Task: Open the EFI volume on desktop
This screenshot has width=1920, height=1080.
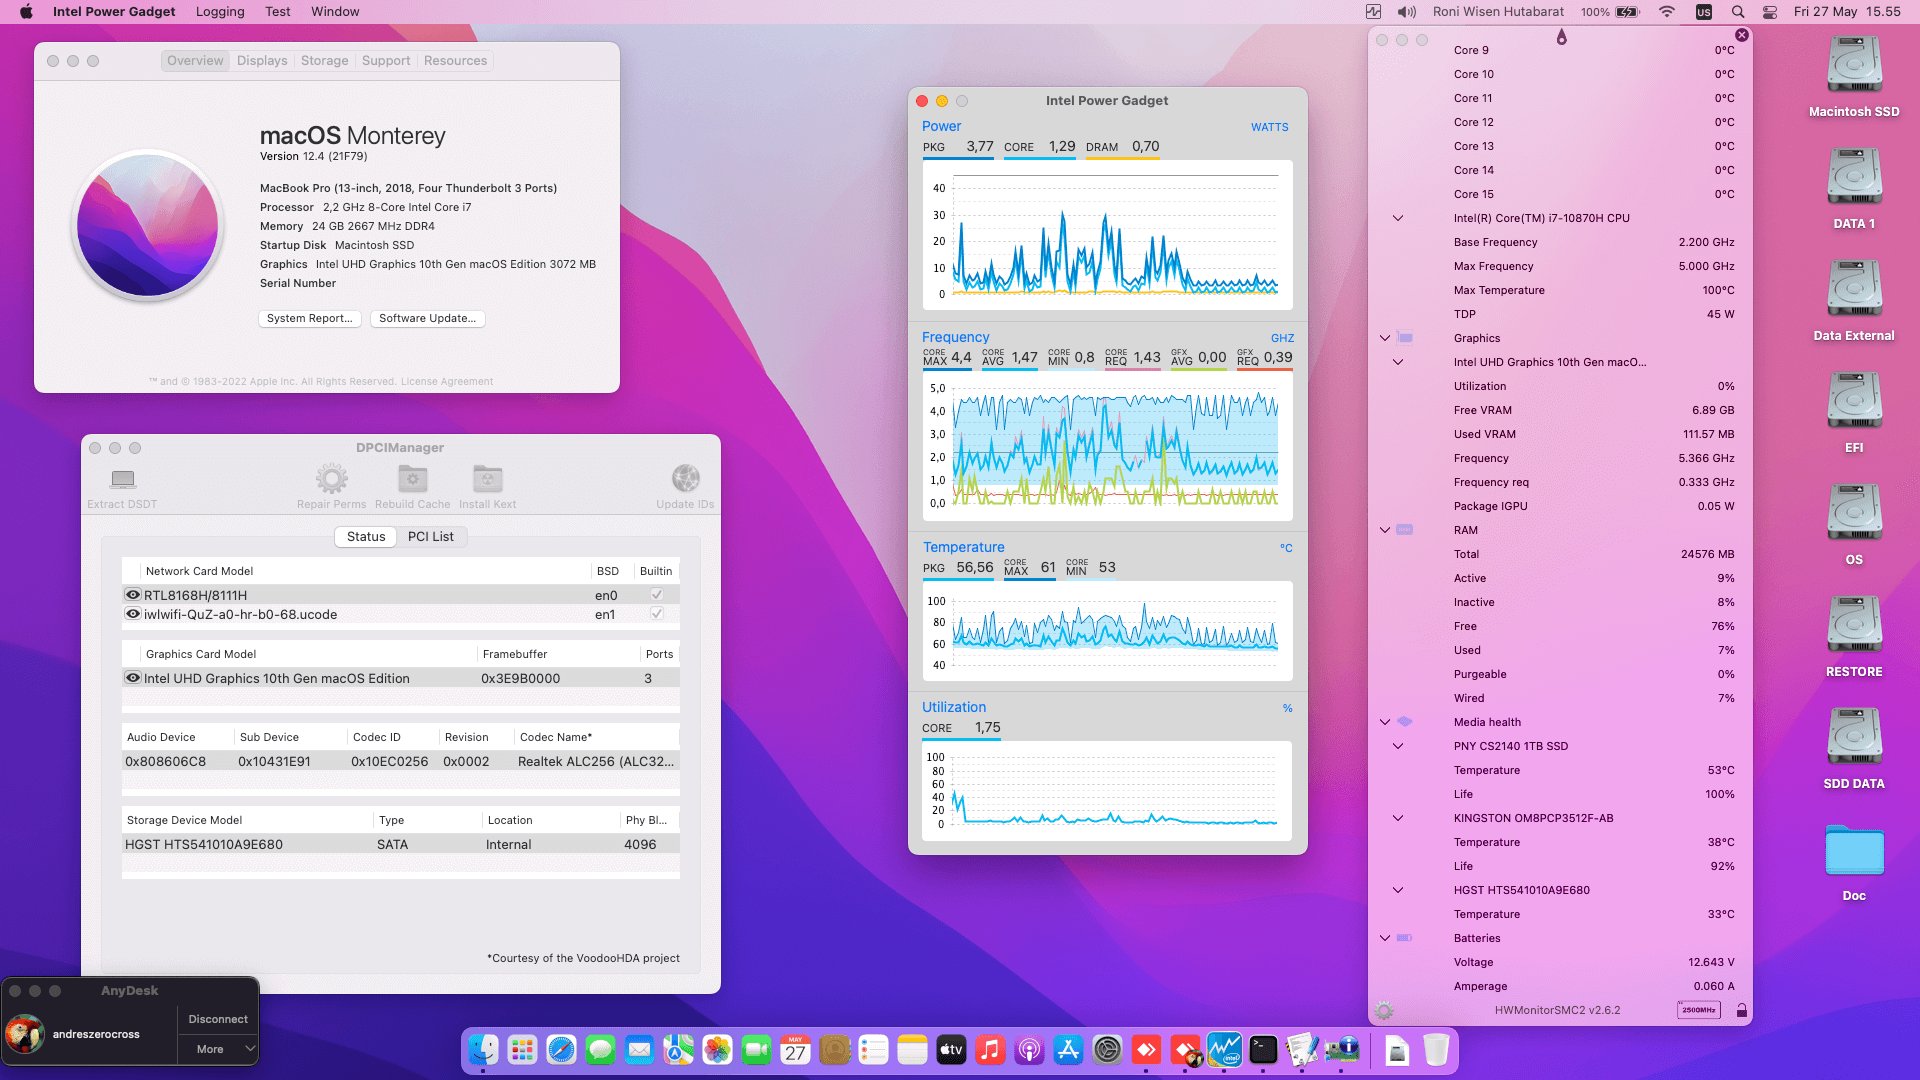Action: click(1854, 402)
